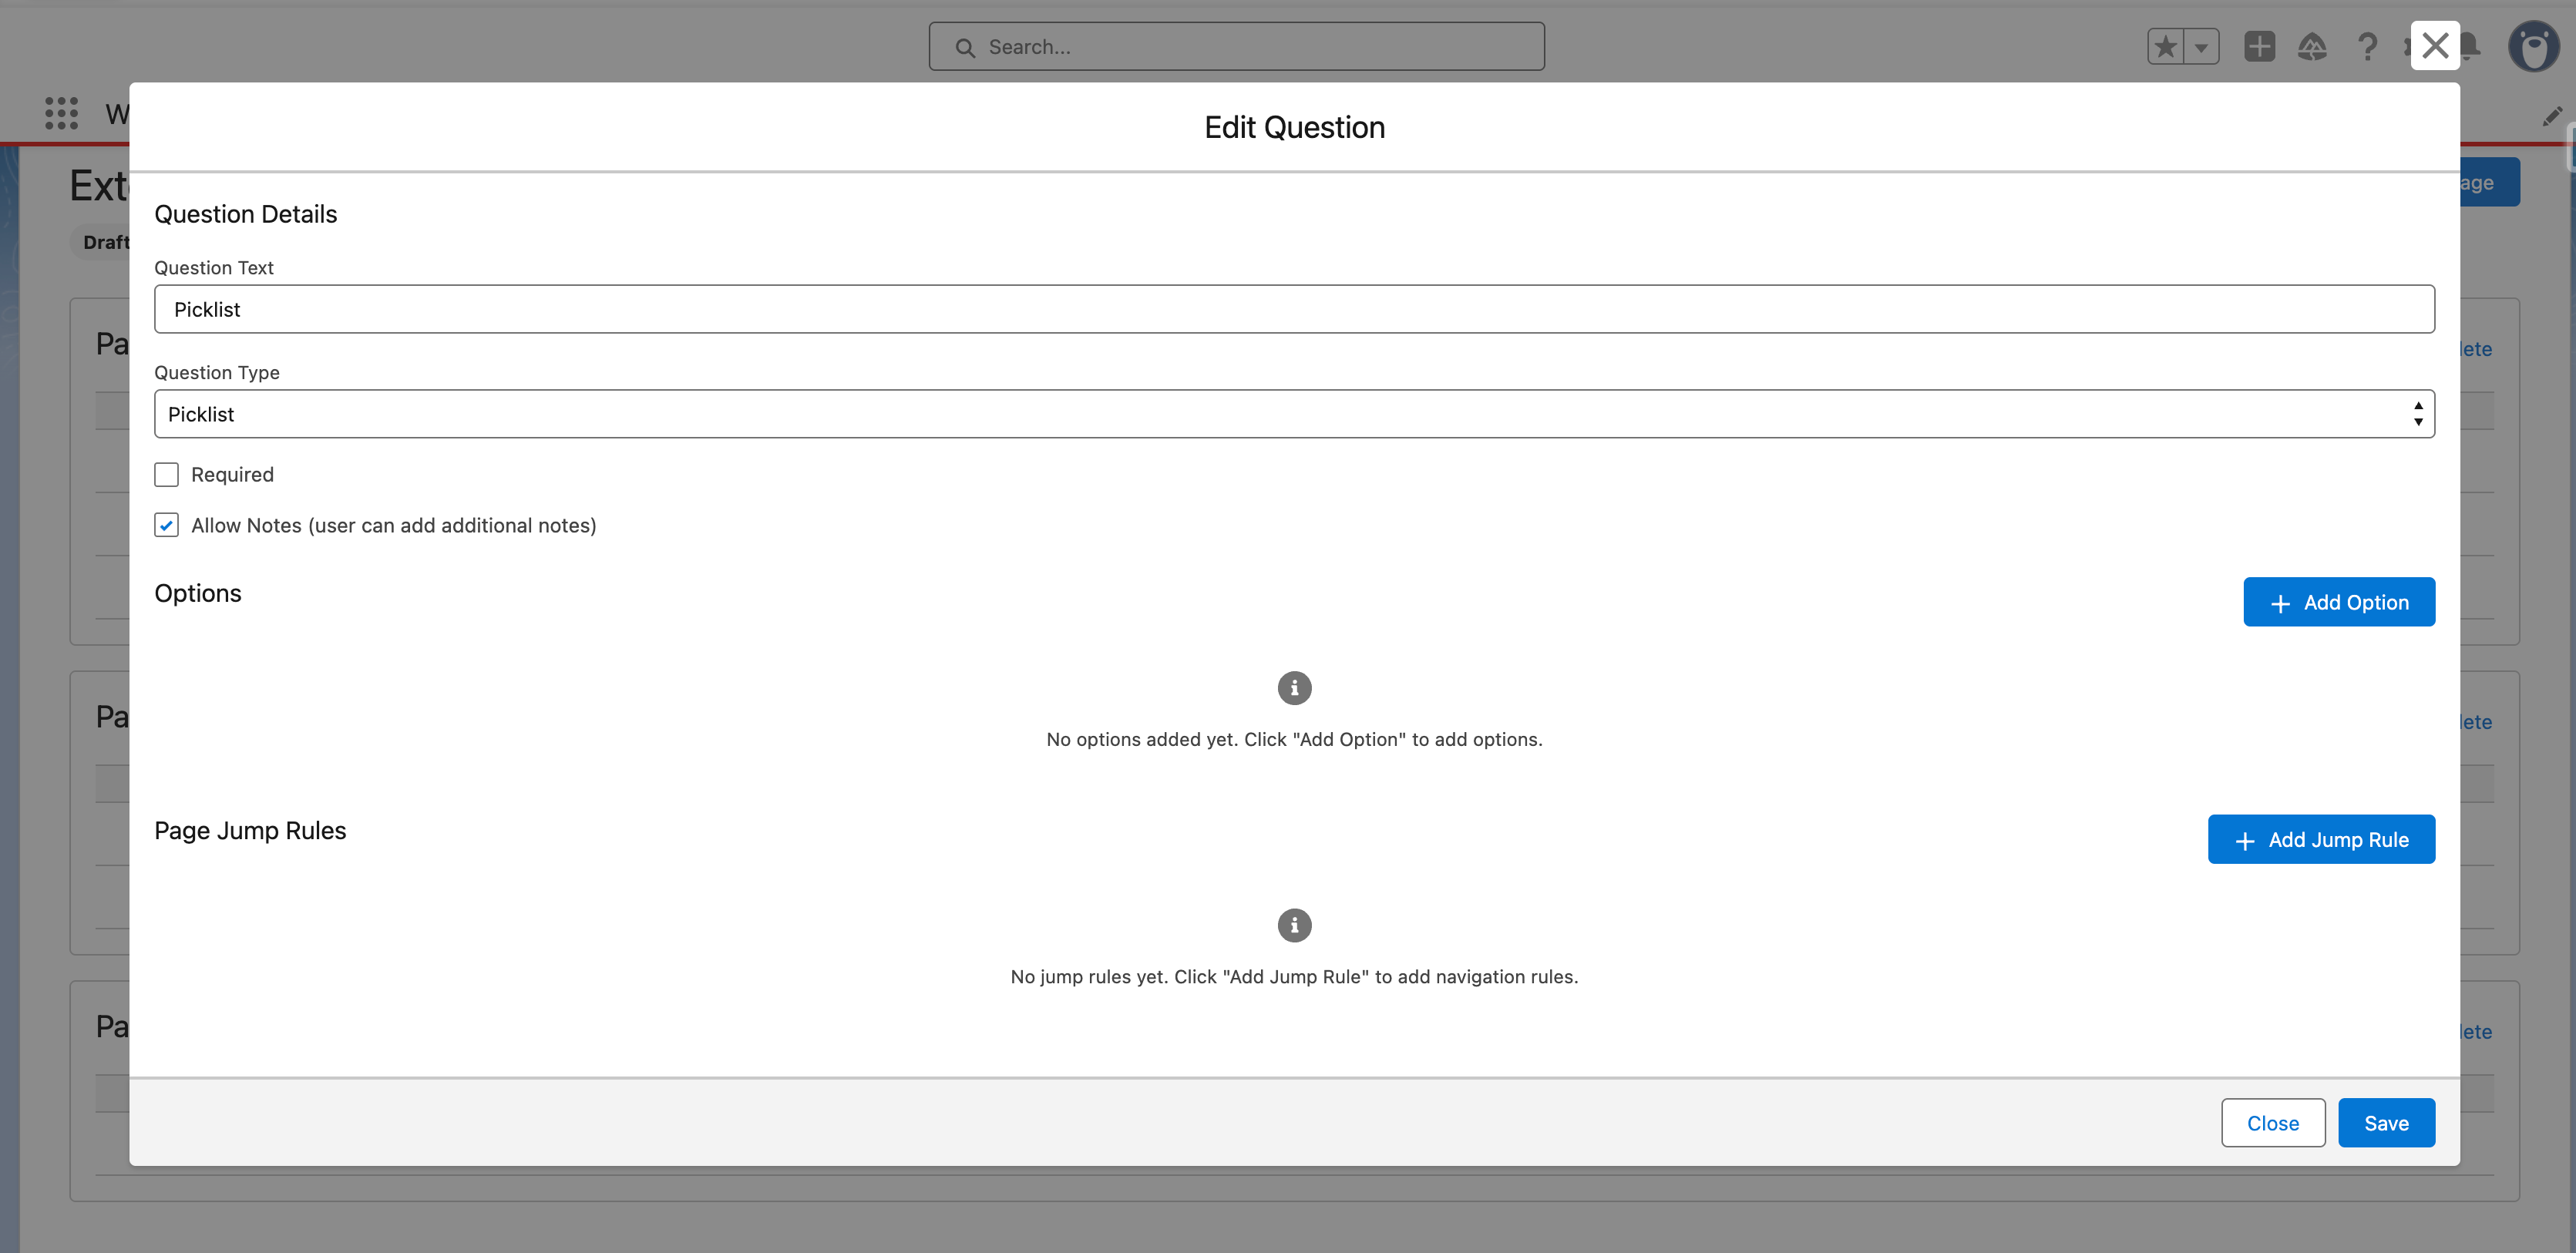Click the Close button in footer
The image size is (2576, 1253).
[2273, 1123]
